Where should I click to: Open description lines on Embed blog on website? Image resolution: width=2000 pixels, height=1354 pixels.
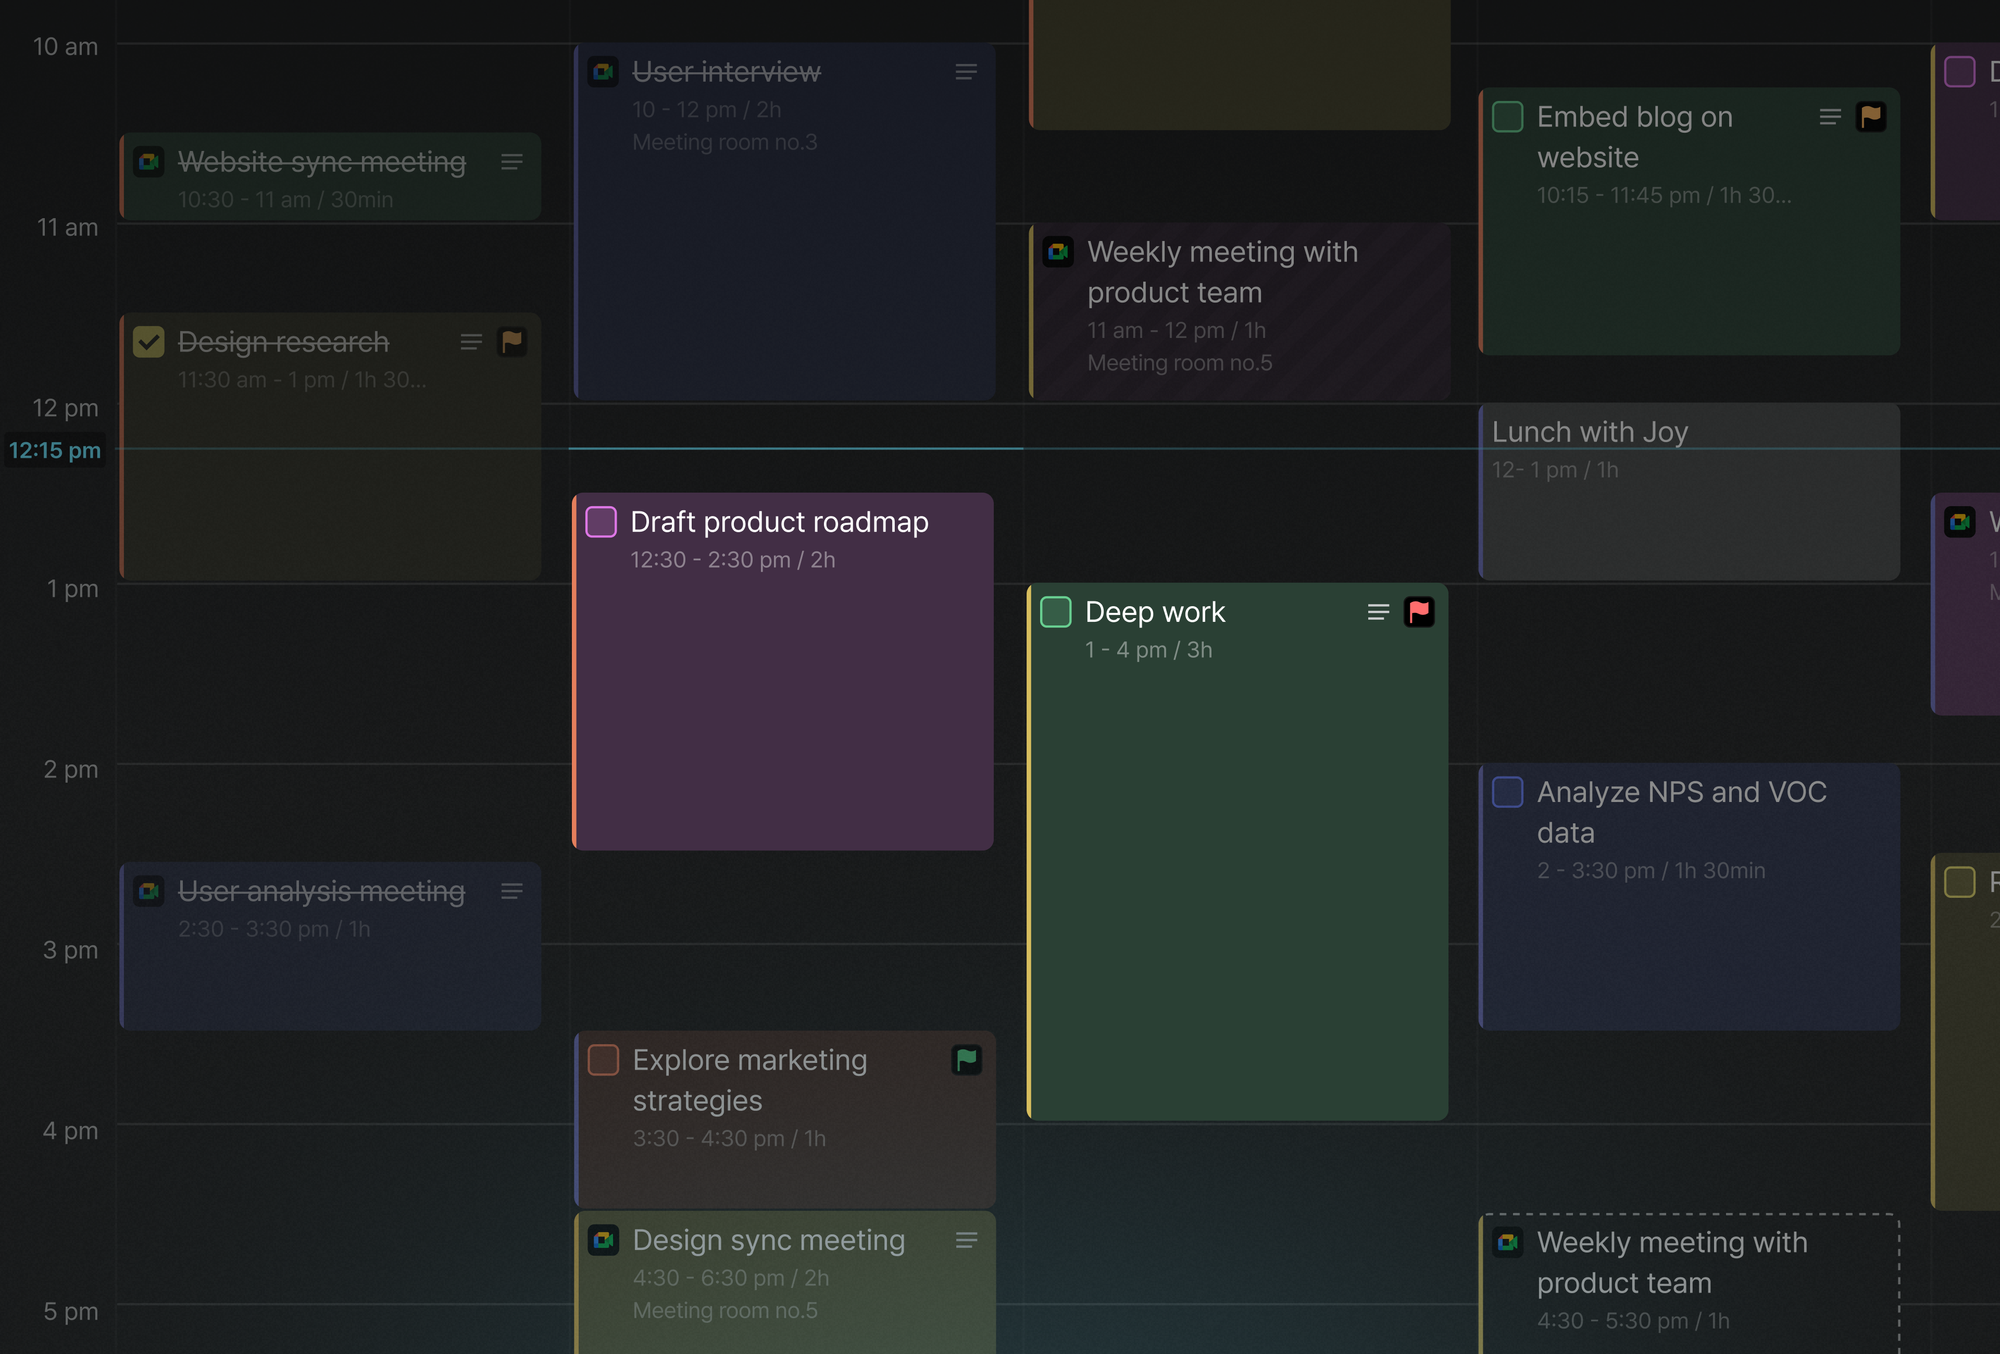1830,117
